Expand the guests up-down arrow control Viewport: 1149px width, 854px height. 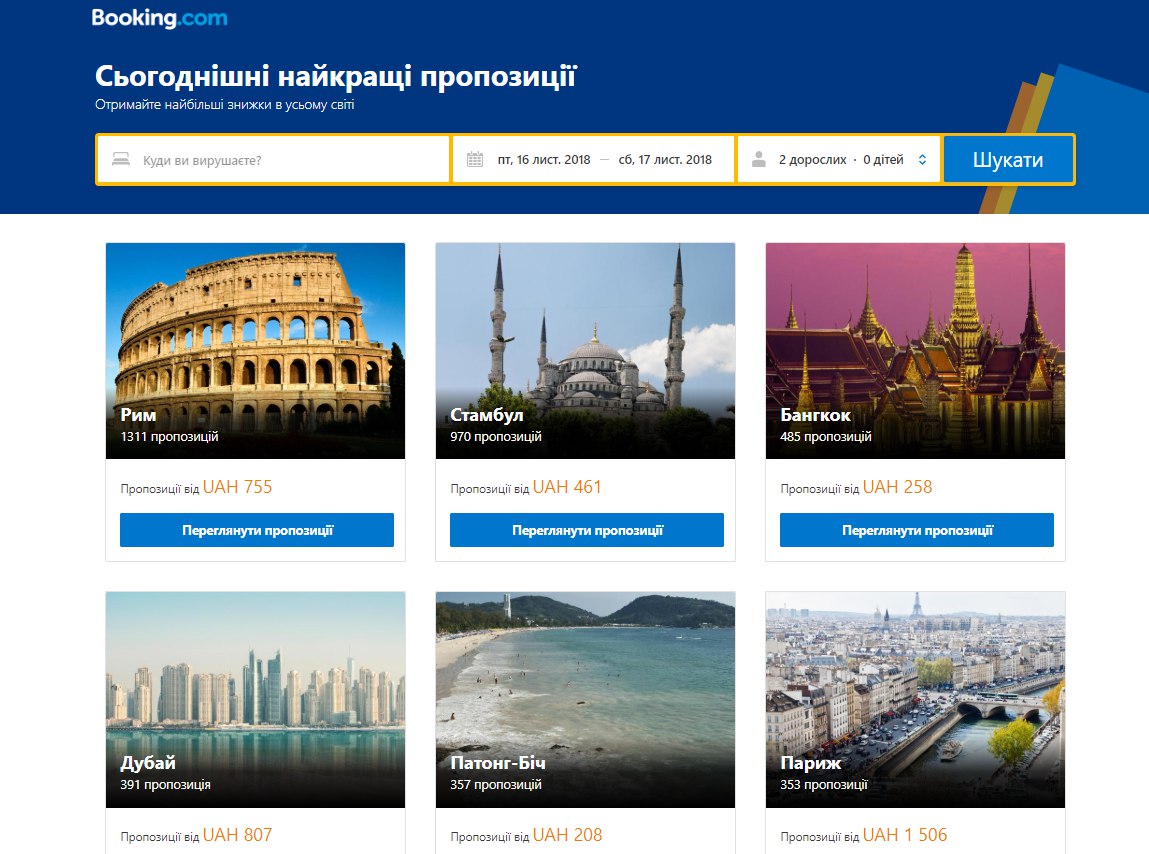click(x=923, y=160)
